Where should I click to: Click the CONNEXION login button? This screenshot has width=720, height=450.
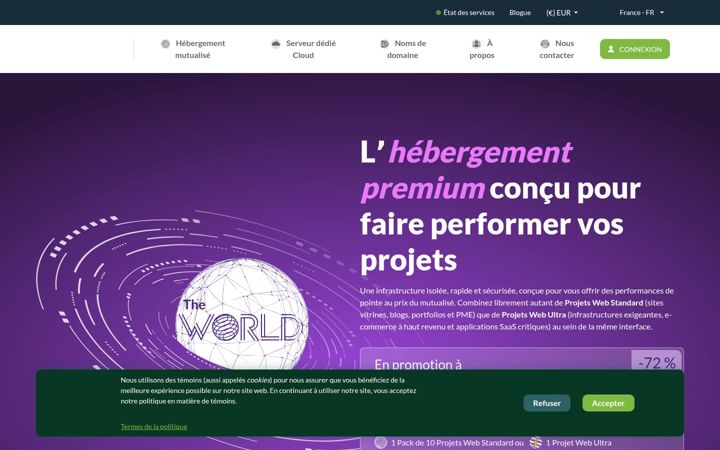(x=635, y=49)
